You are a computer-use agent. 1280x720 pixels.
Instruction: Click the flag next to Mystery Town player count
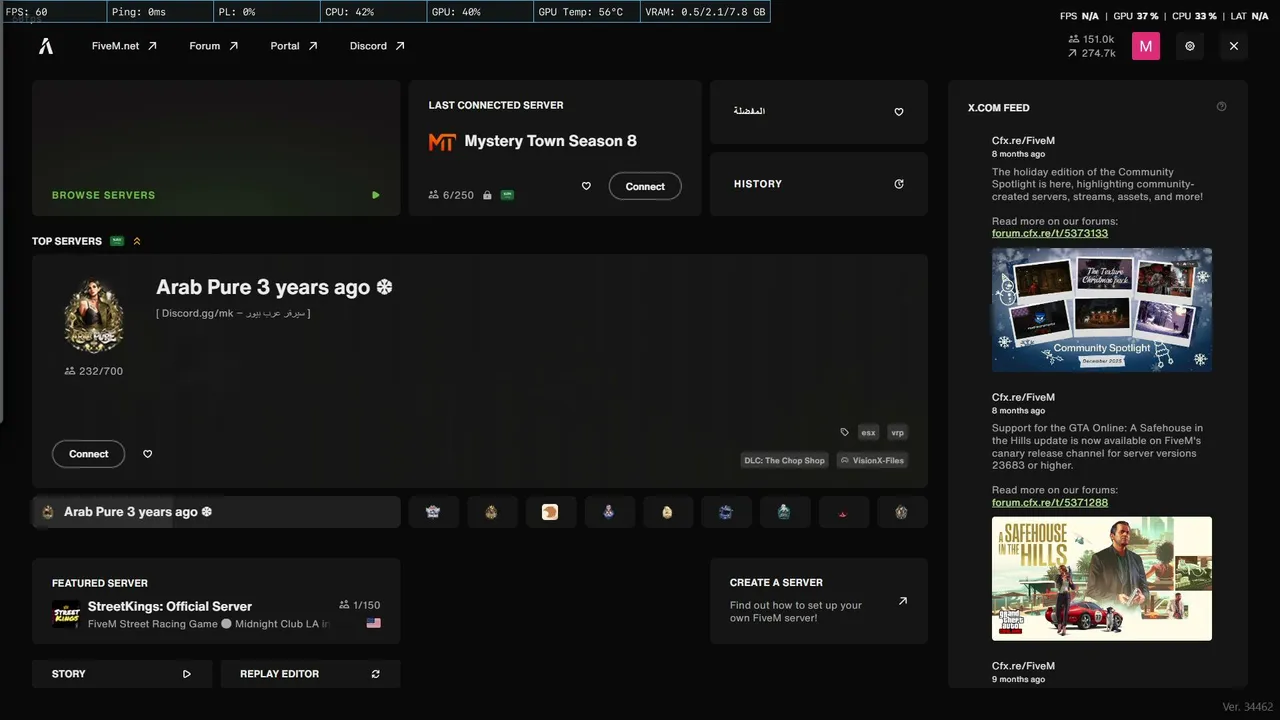click(507, 195)
